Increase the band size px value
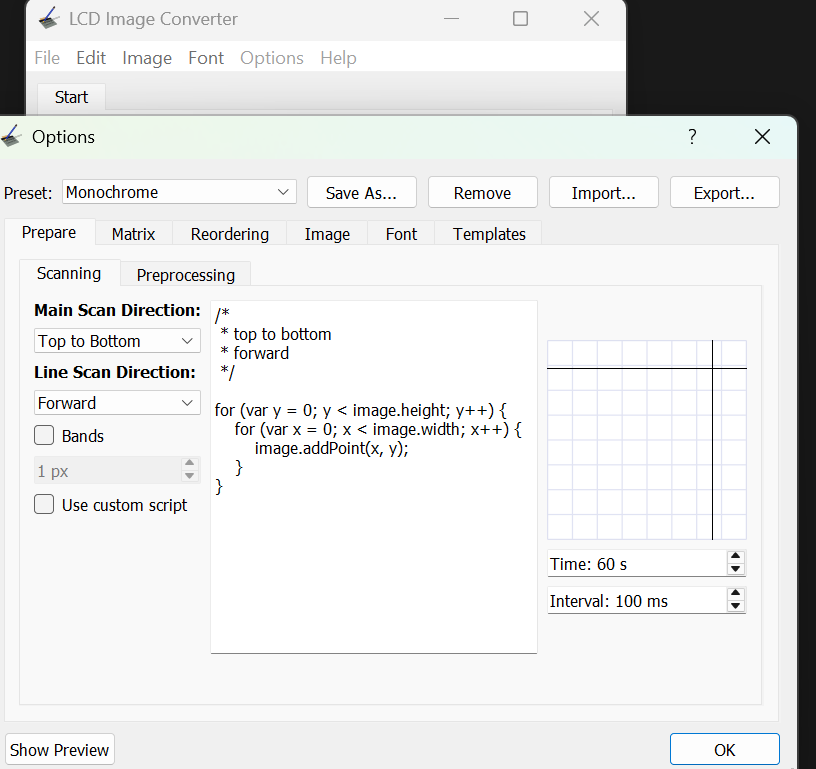 [x=189, y=463]
